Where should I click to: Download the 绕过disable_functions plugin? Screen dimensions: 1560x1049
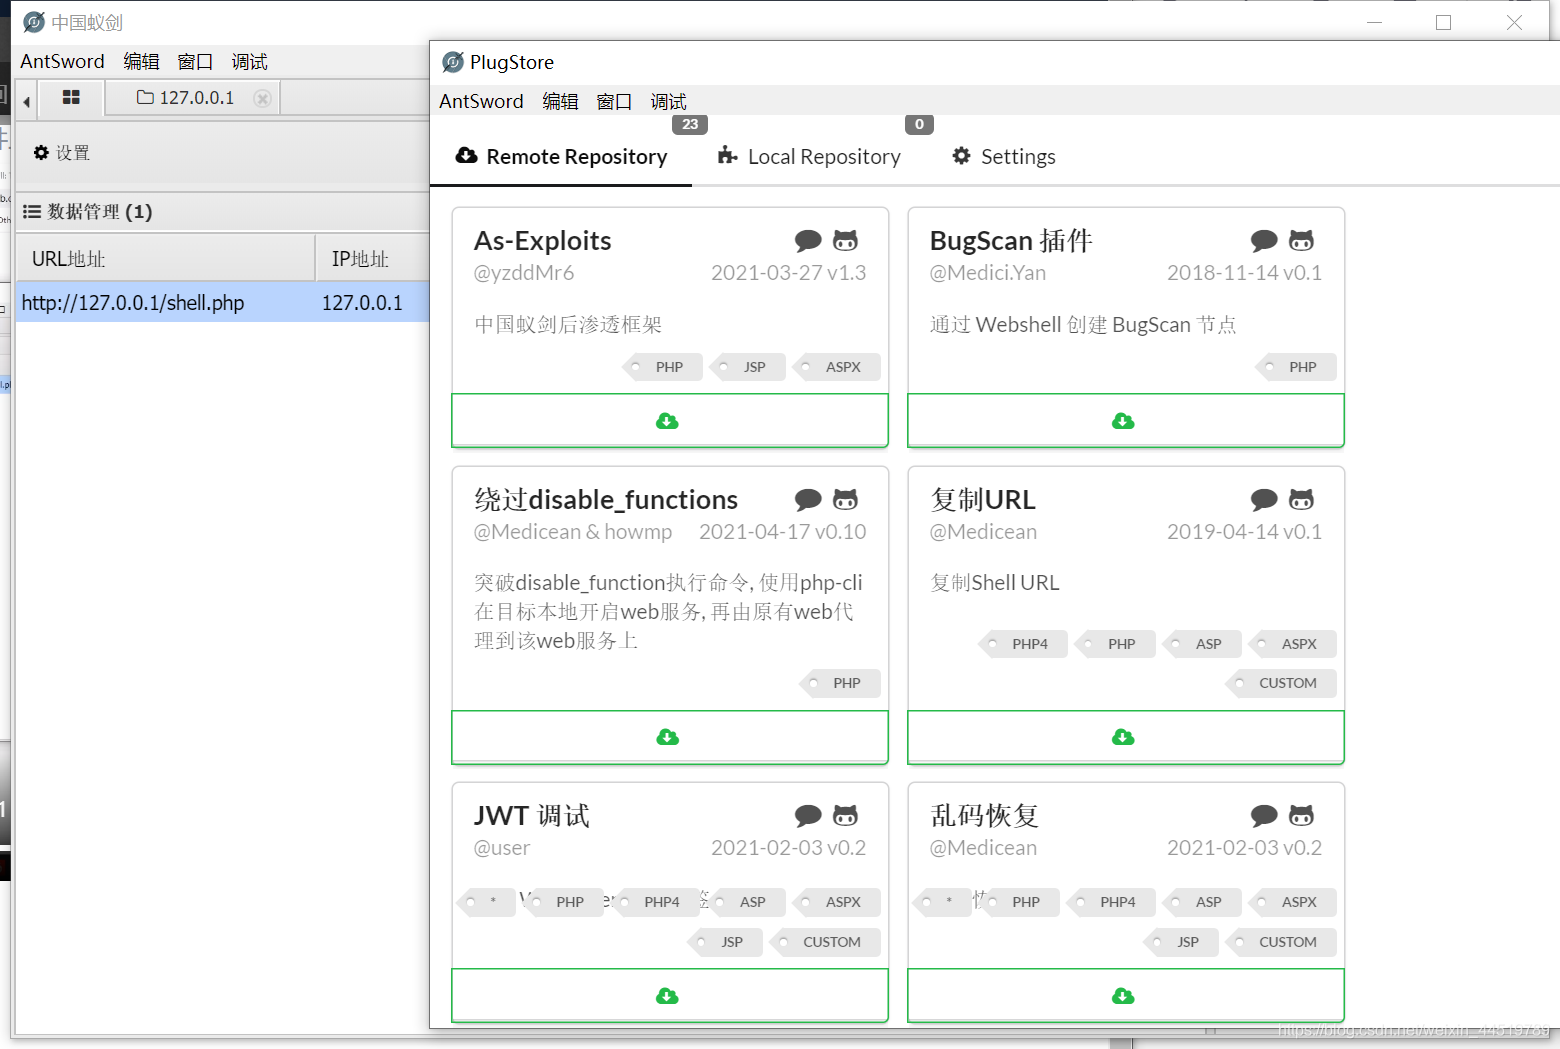click(669, 737)
